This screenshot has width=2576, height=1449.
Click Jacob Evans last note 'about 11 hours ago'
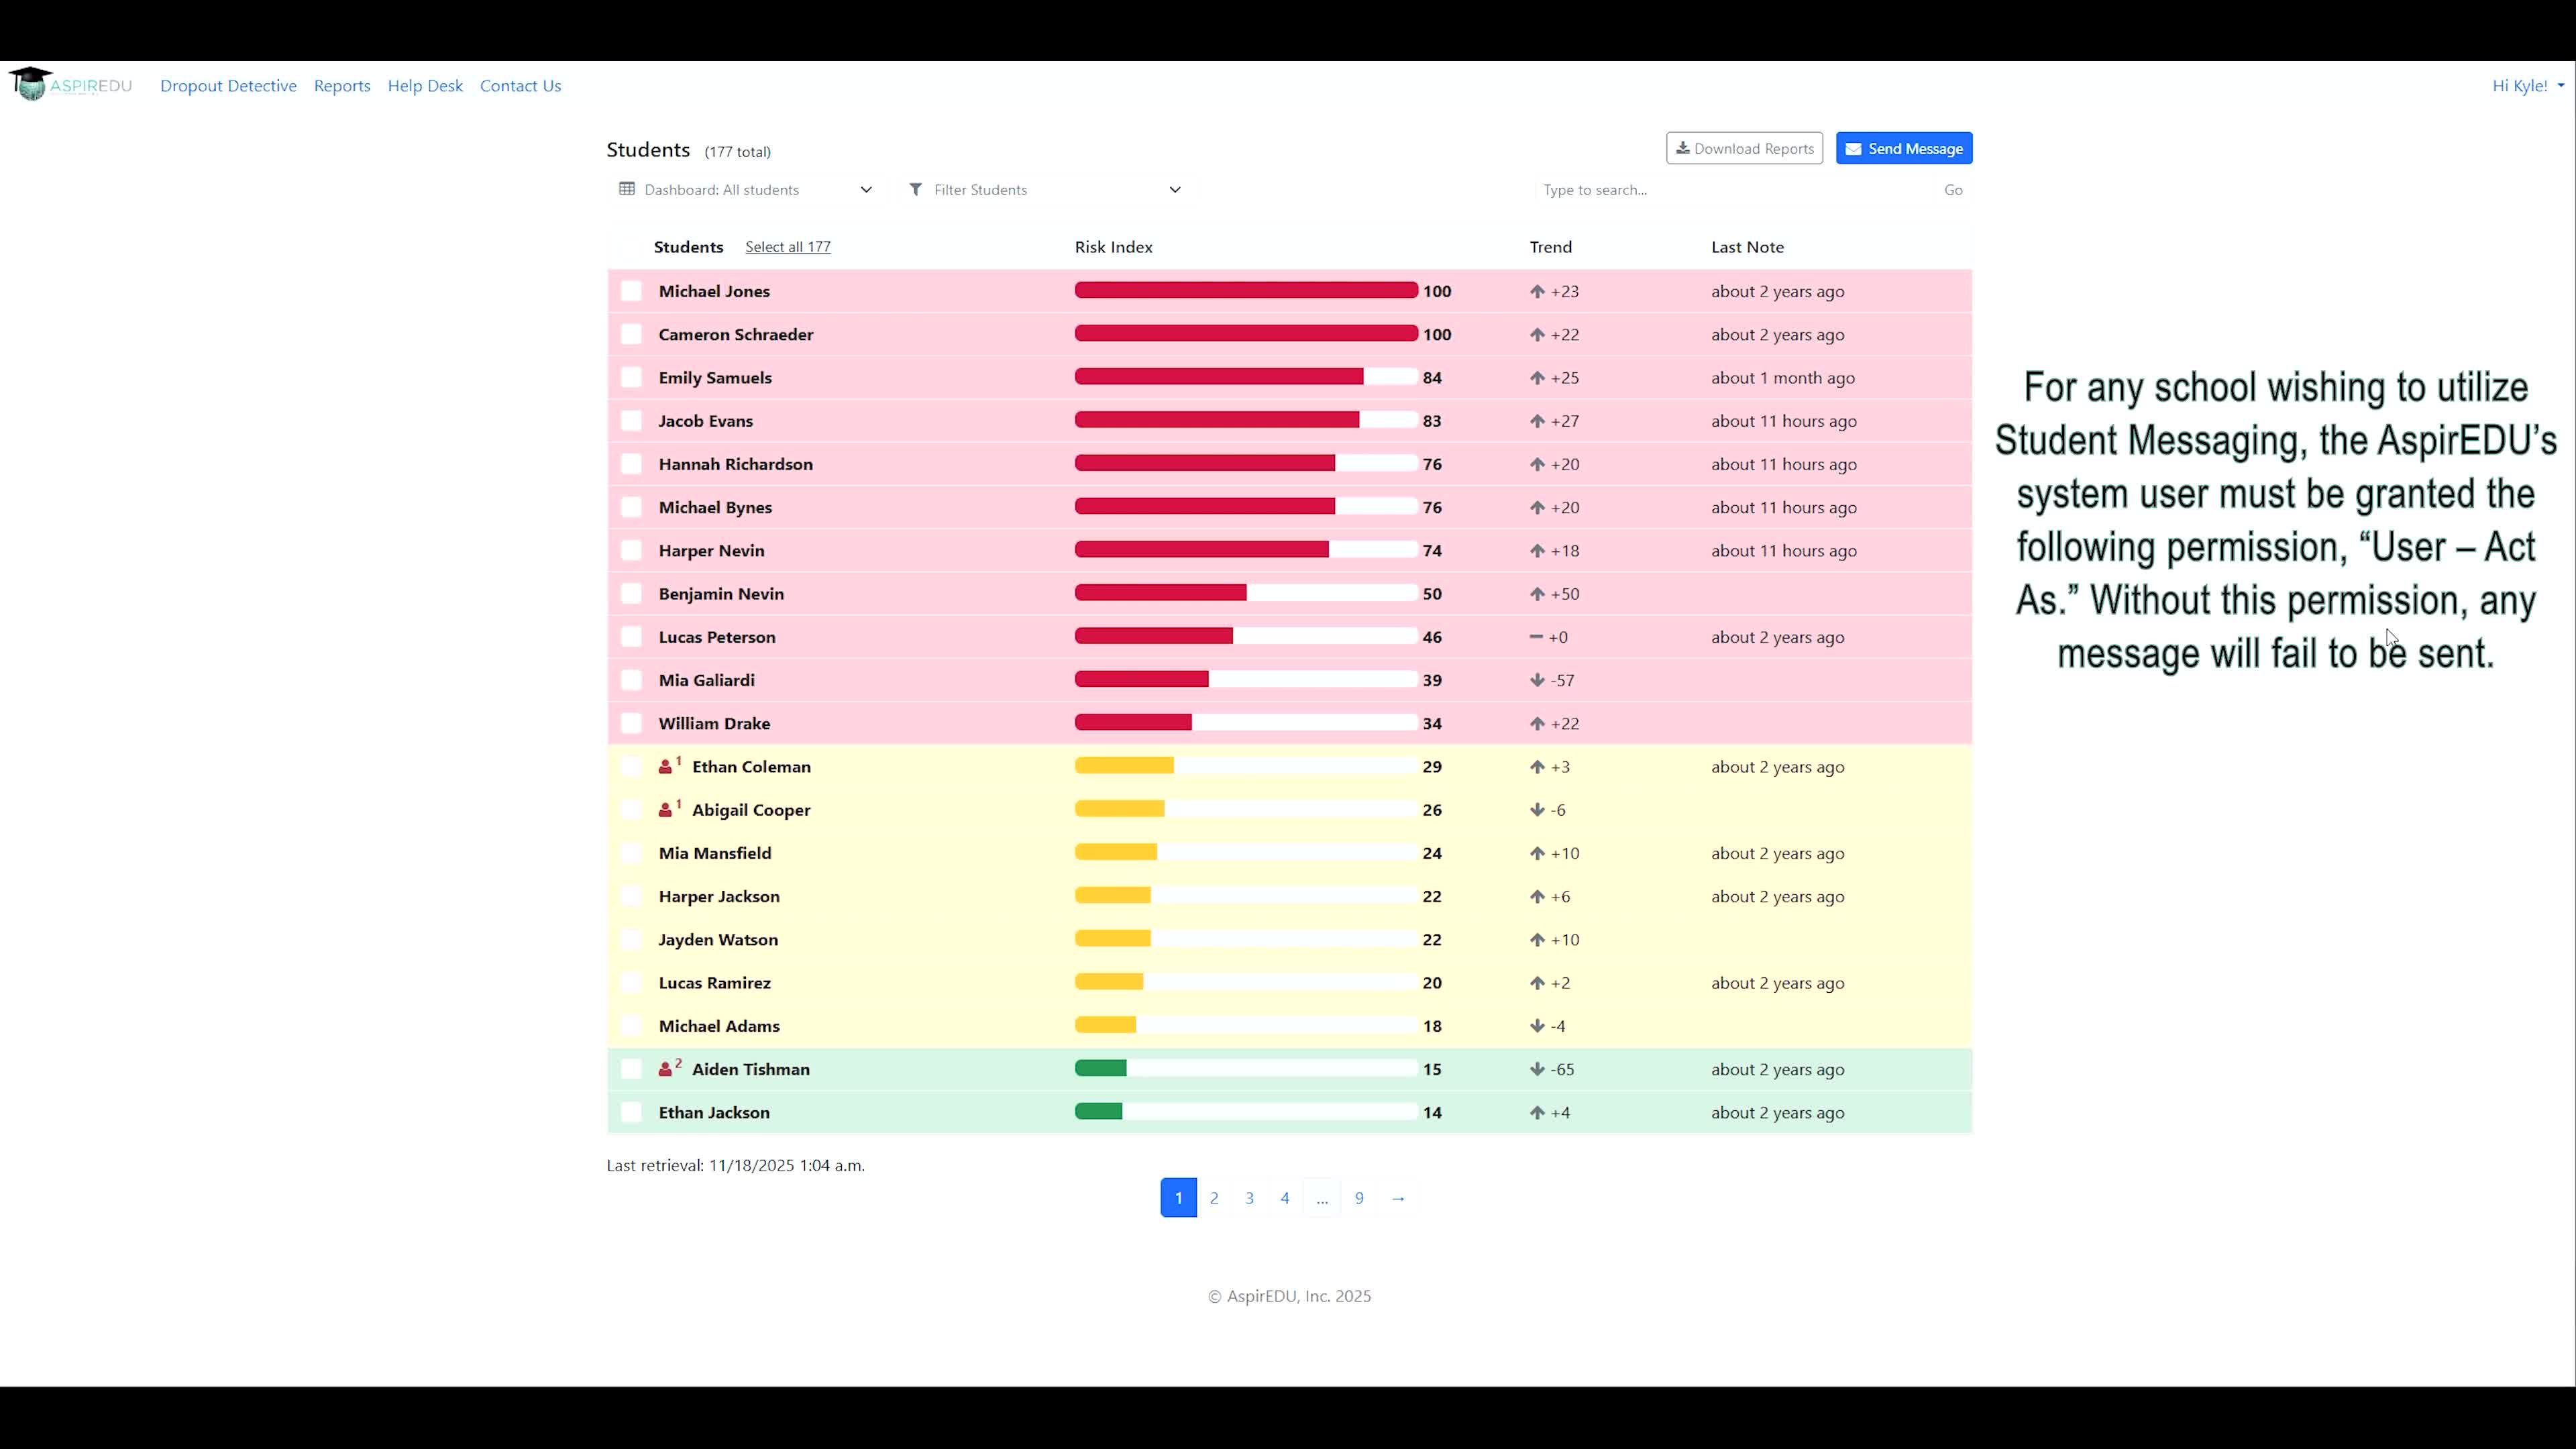(x=1783, y=421)
